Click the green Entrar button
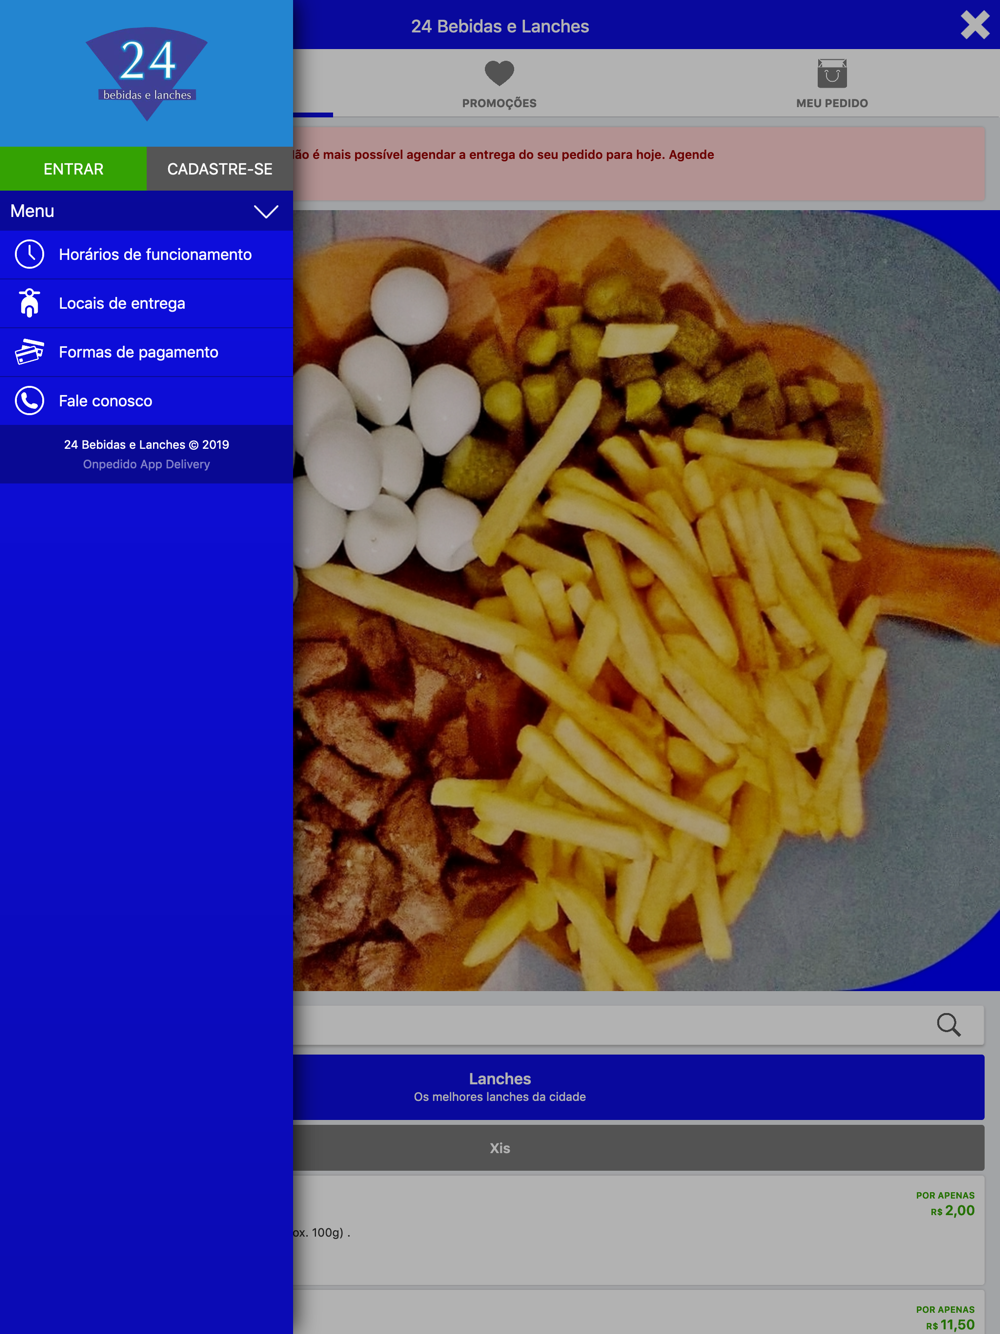 pyautogui.click(x=73, y=169)
